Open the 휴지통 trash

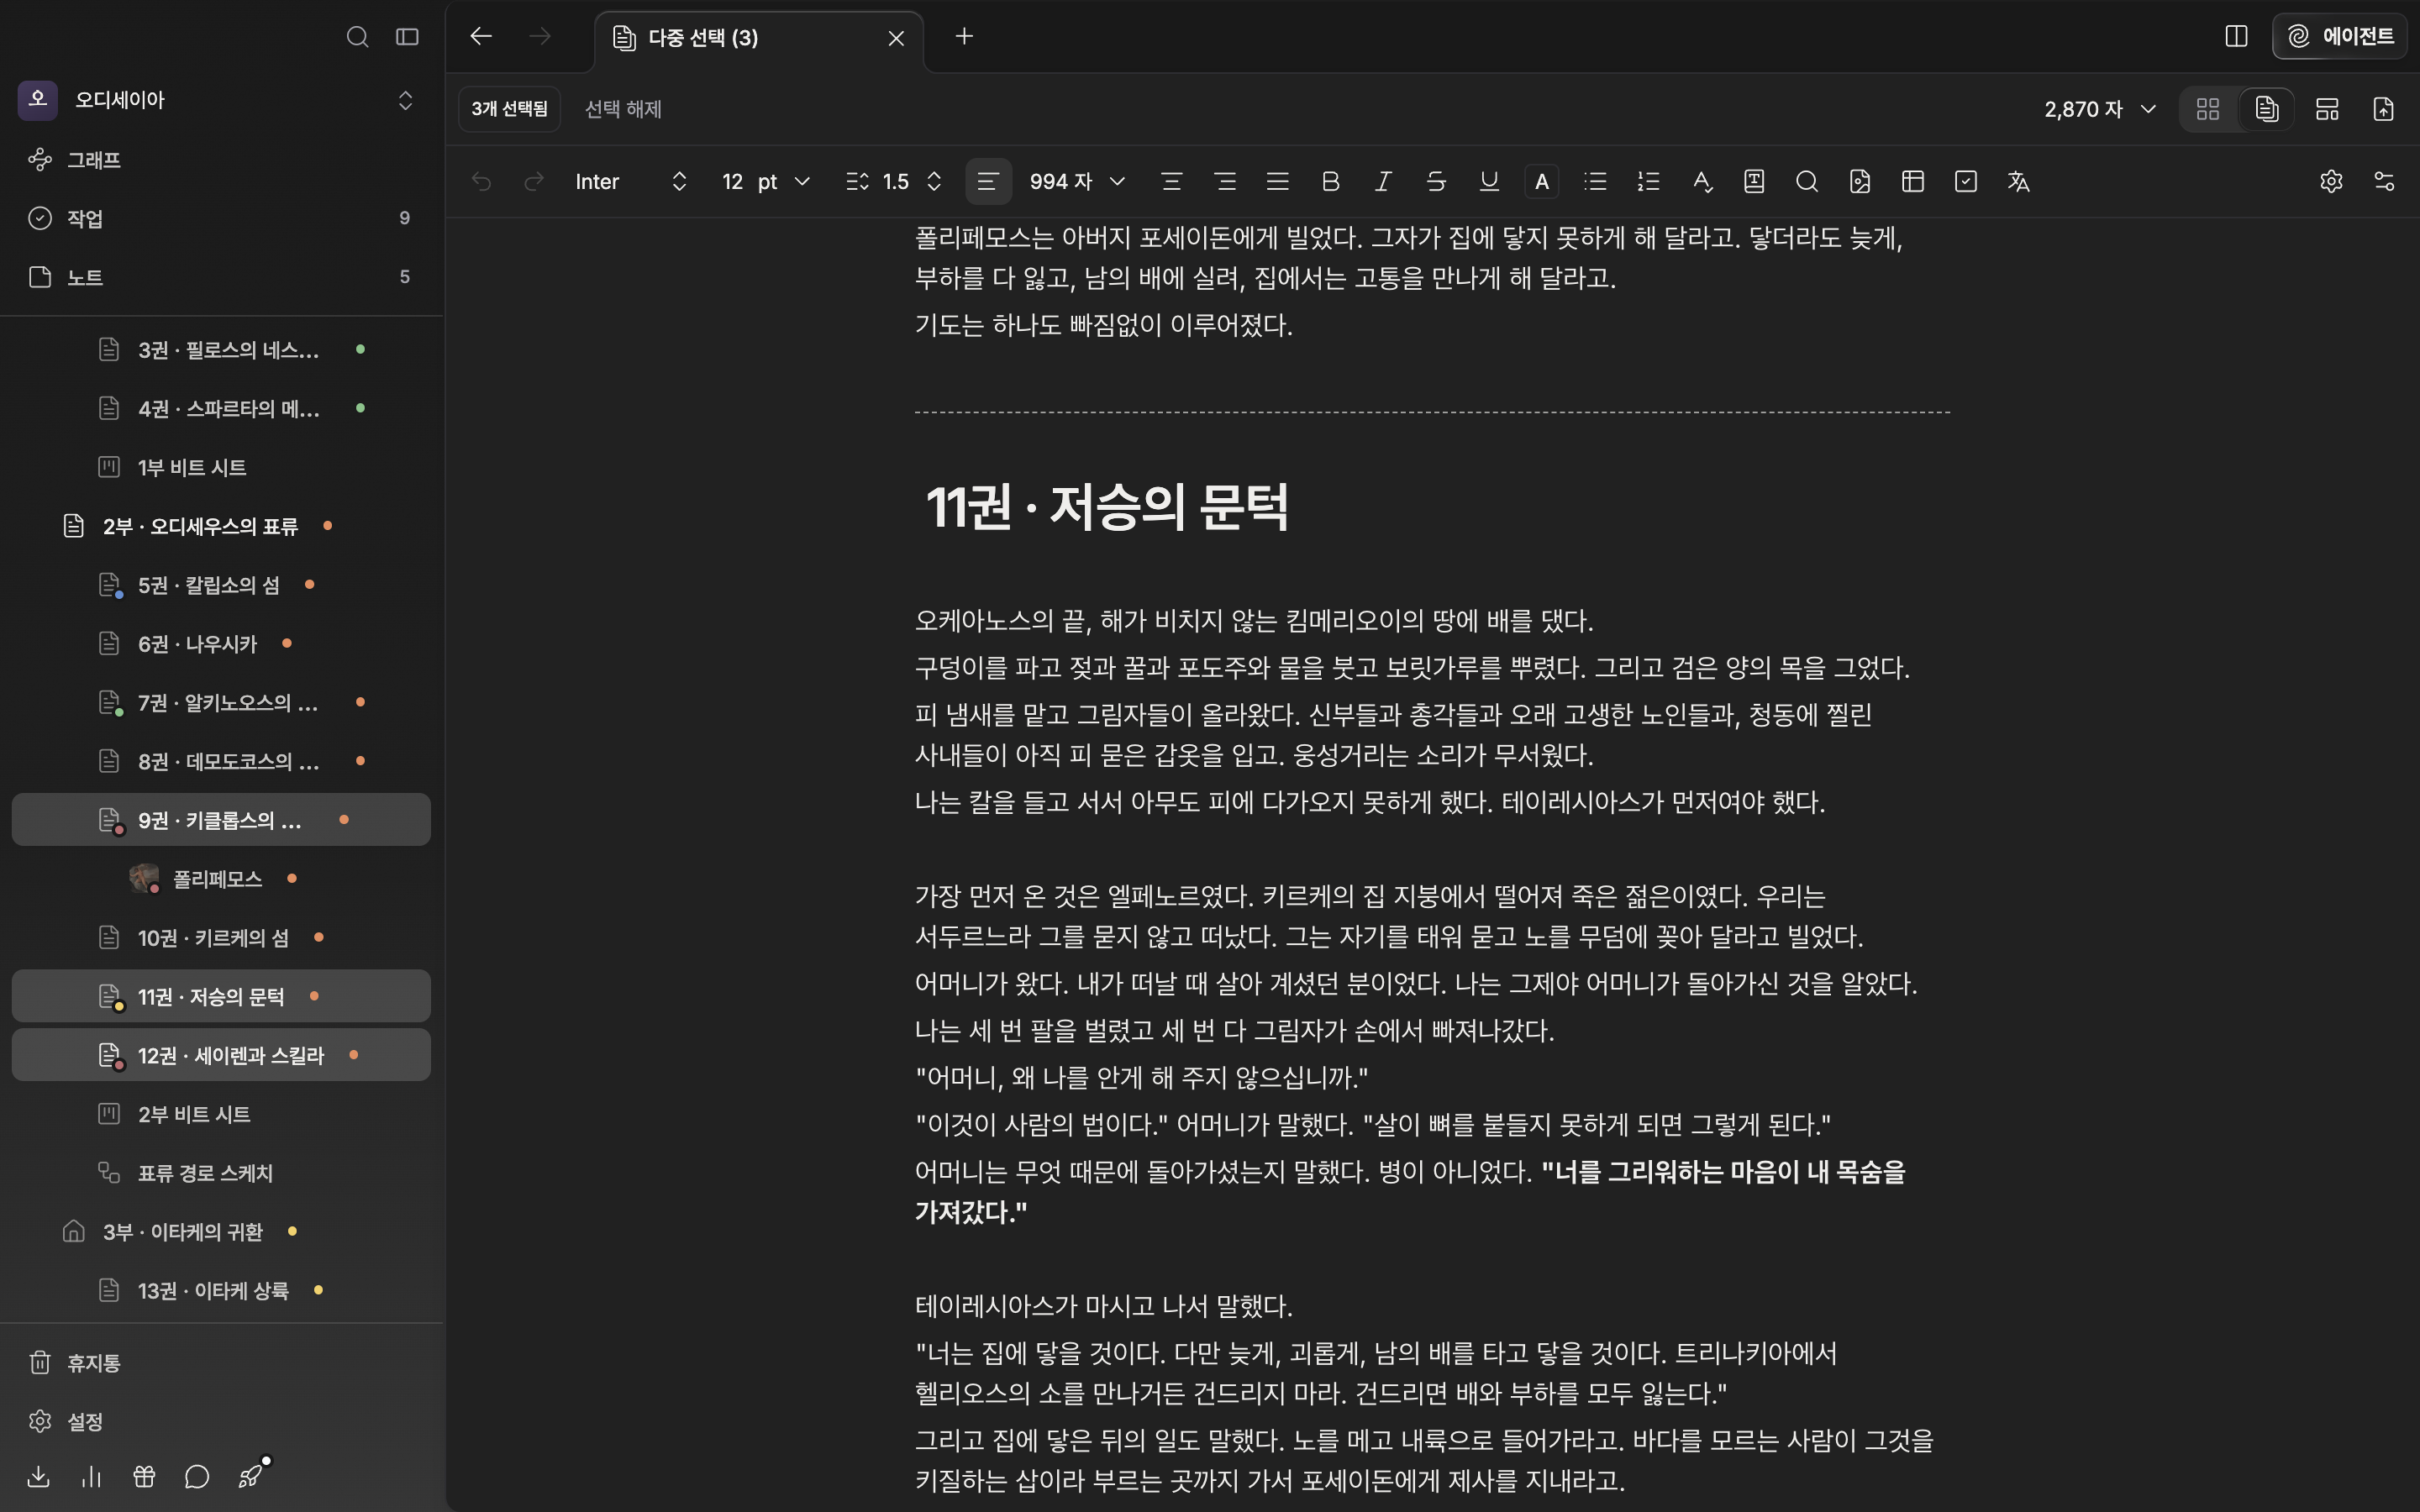221,1363
